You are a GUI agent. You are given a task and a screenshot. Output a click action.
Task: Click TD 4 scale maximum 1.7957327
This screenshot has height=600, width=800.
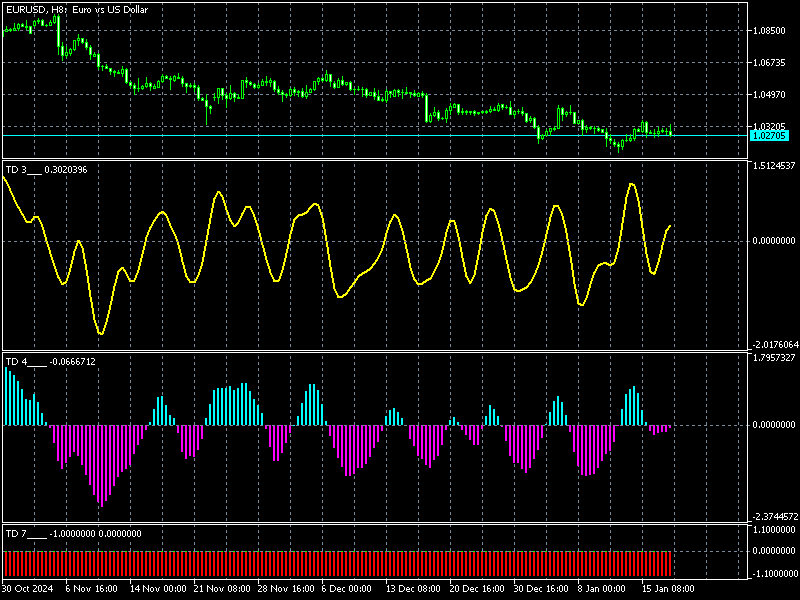pyautogui.click(x=774, y=358)
